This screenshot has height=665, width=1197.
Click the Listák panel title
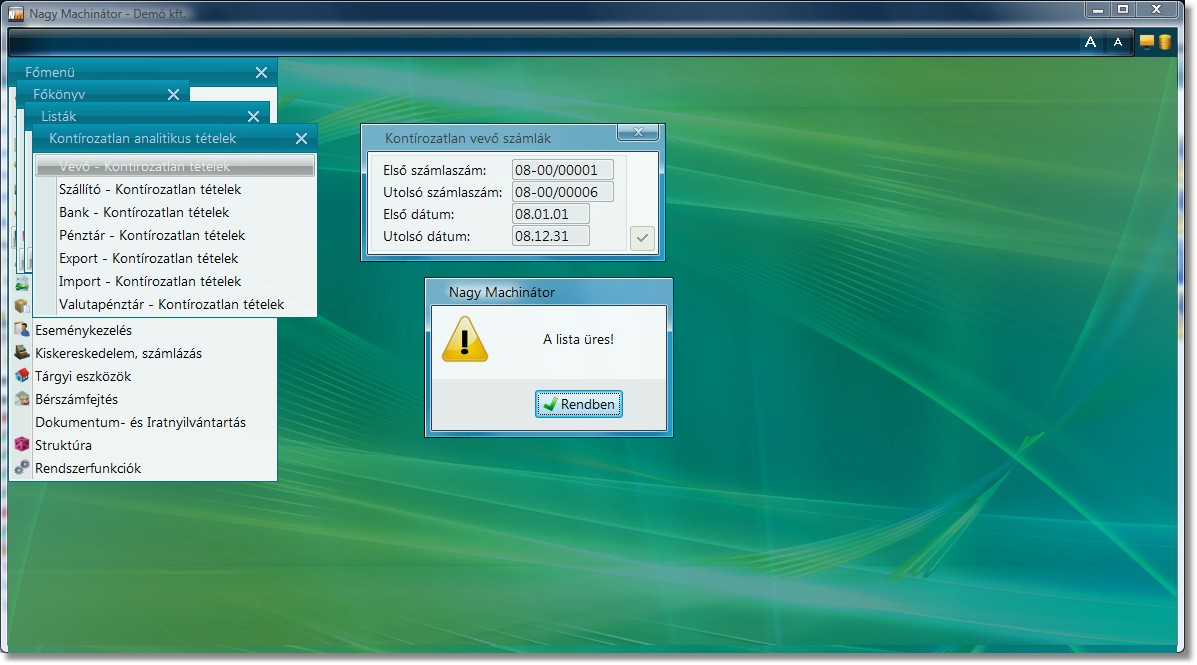pyautogui.click(x=59, y=117)
